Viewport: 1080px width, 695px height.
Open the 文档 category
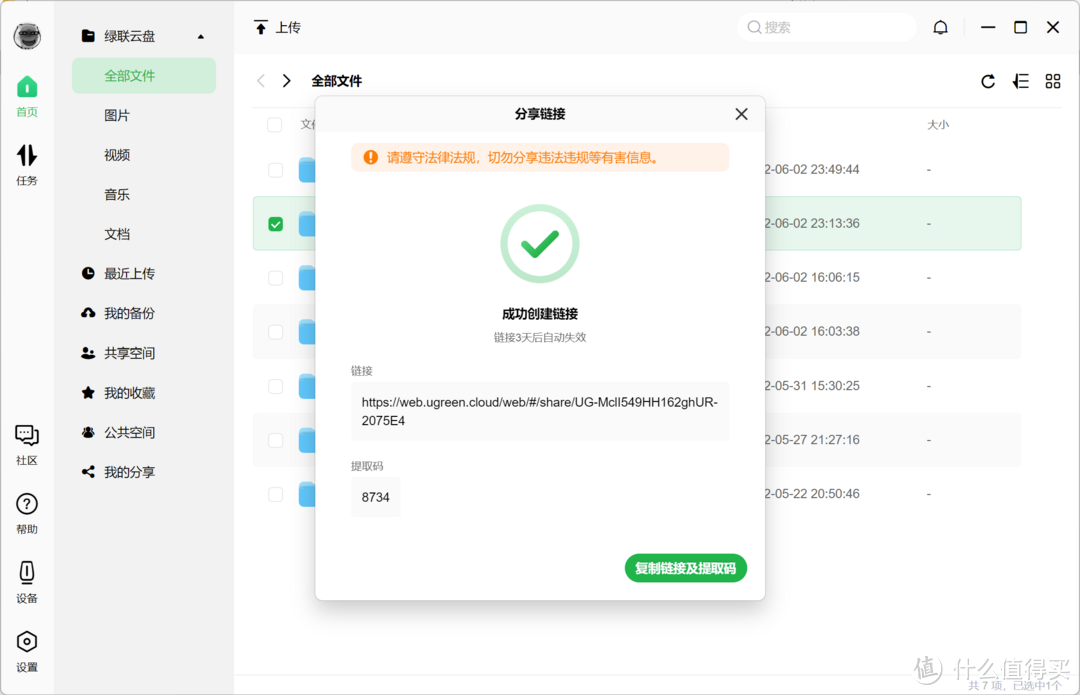click(x=117, y=234)
